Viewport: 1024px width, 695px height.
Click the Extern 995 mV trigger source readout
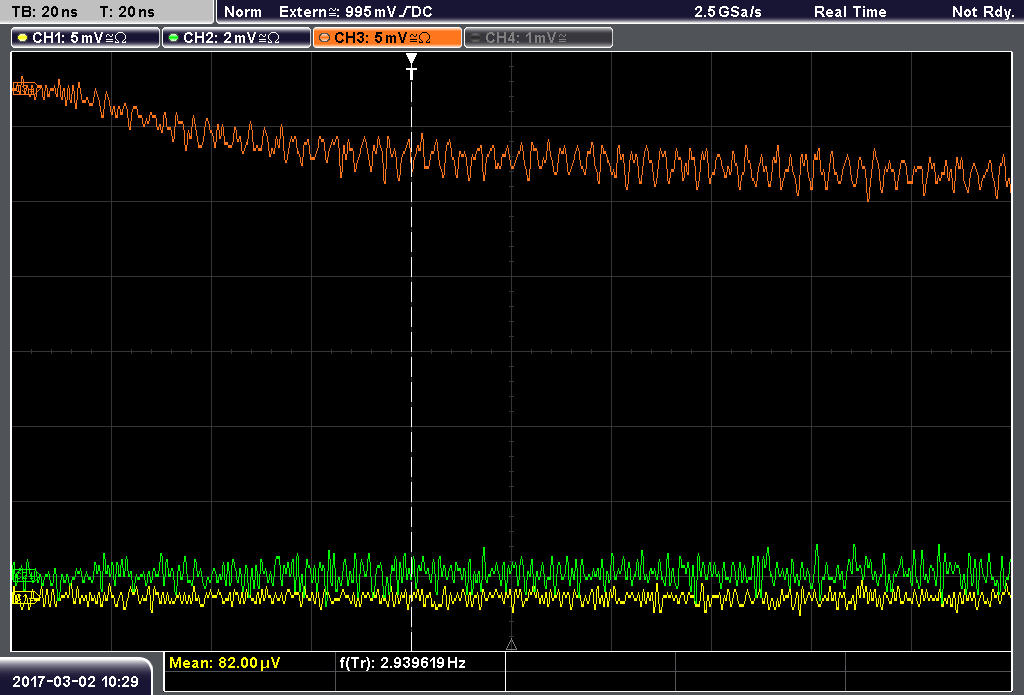pos(355,12)
